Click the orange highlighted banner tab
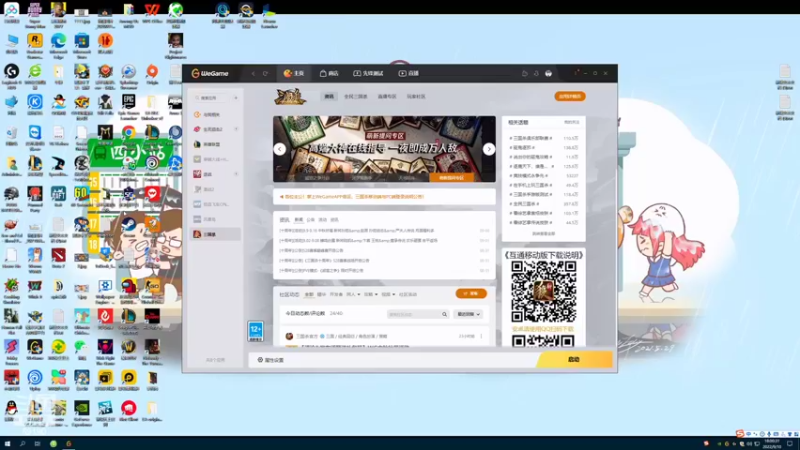Image resolution: width=800 pixels, height=450 pixels. [452, 178]
